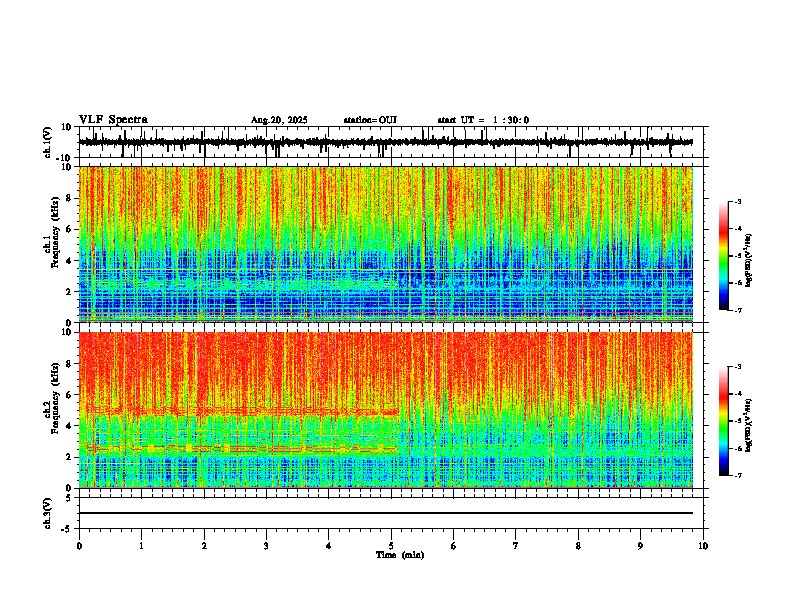Click time axis tick label "10"

[x=703, y=546]
